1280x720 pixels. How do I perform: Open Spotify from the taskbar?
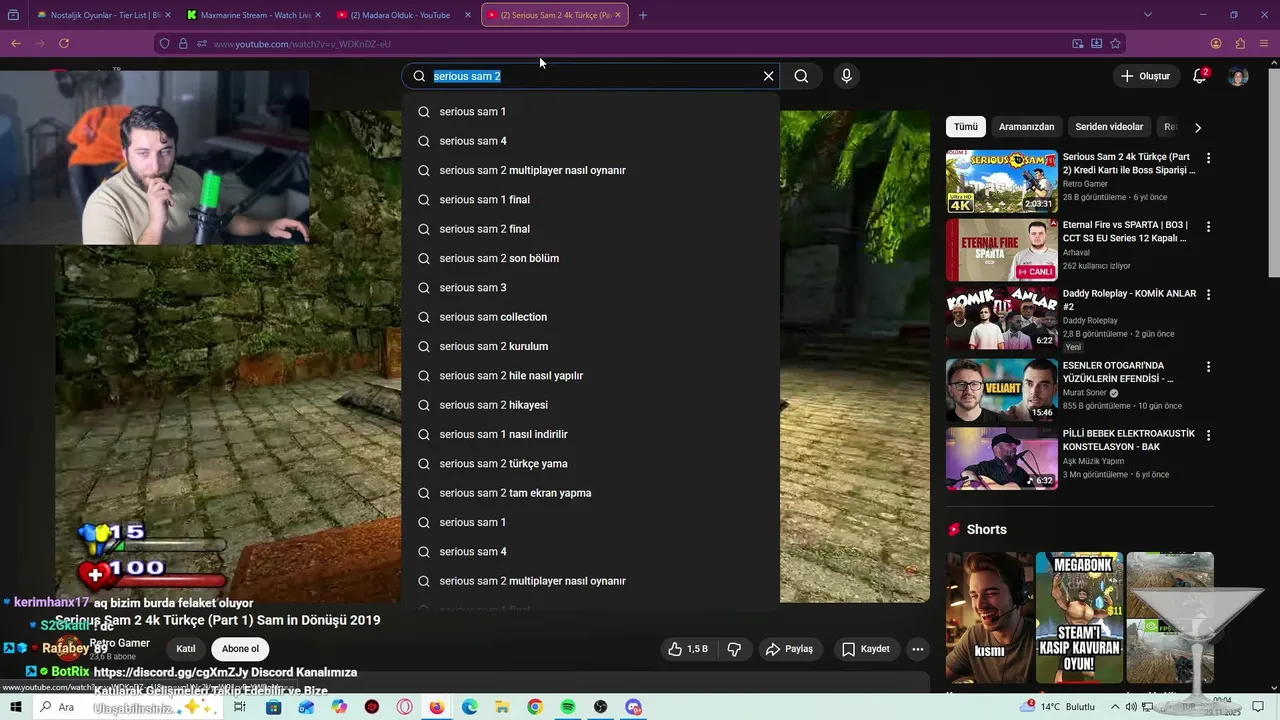pos(568,707)
